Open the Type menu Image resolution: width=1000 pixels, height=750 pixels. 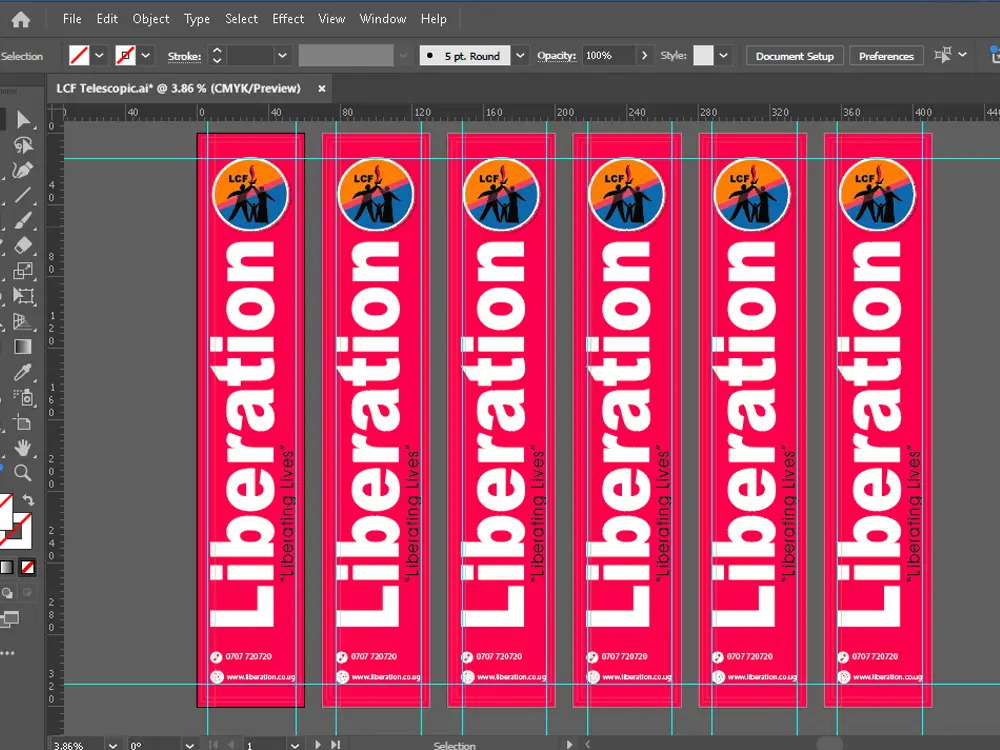197,19
